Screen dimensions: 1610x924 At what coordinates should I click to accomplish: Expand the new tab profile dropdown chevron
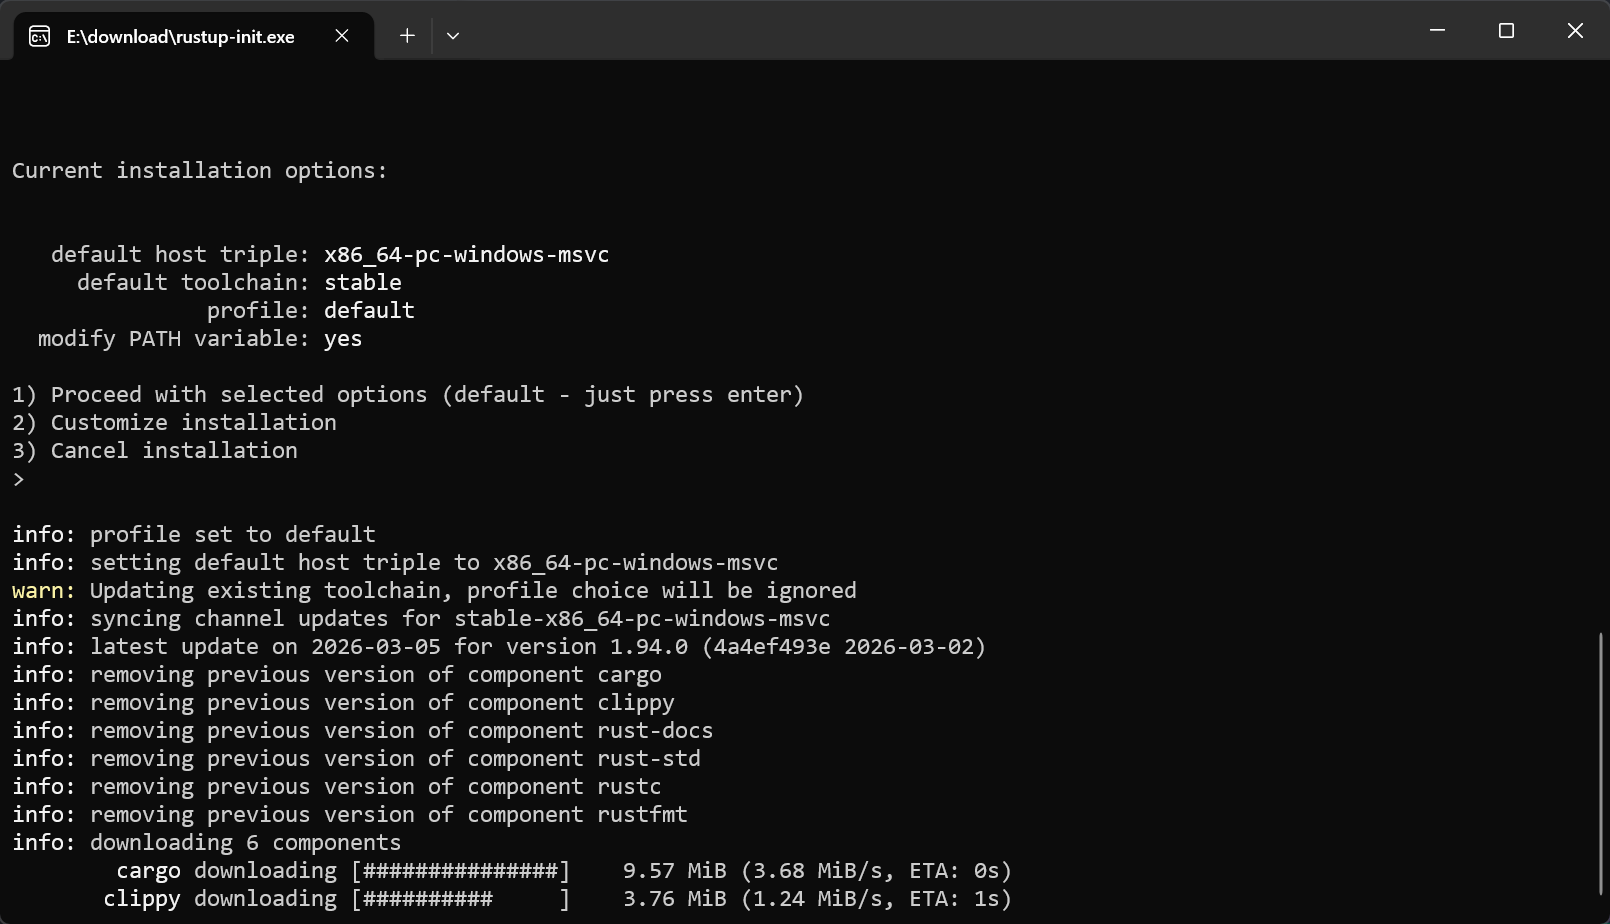(453, 36)
